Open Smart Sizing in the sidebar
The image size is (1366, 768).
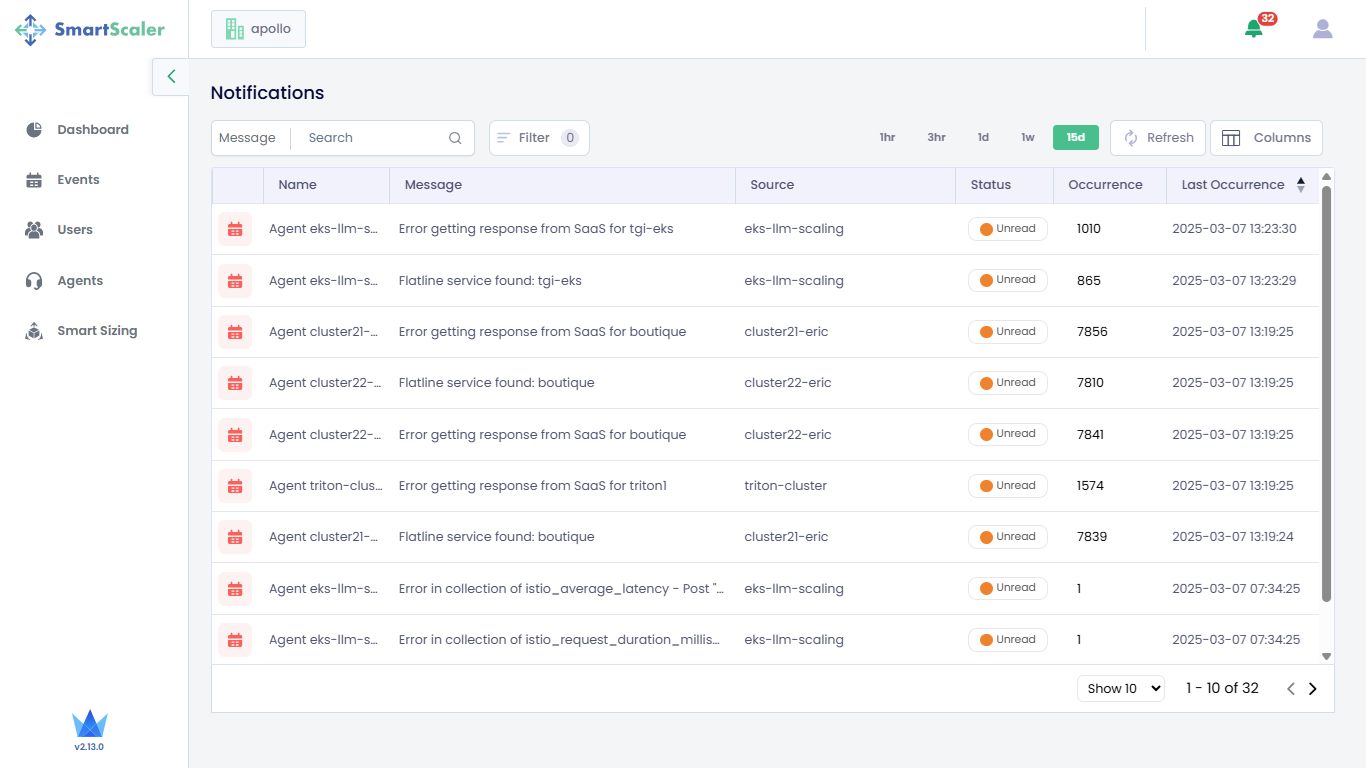97,331
